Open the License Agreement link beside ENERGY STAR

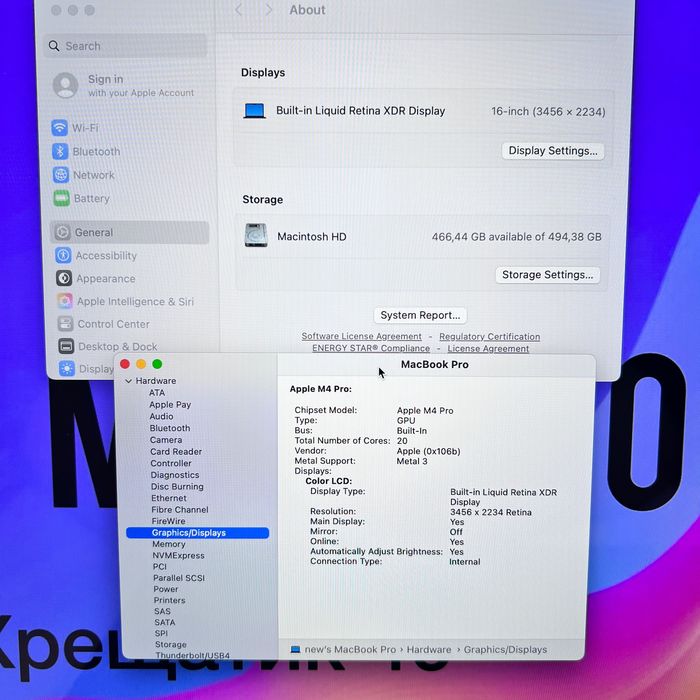(x=488, y=349)
